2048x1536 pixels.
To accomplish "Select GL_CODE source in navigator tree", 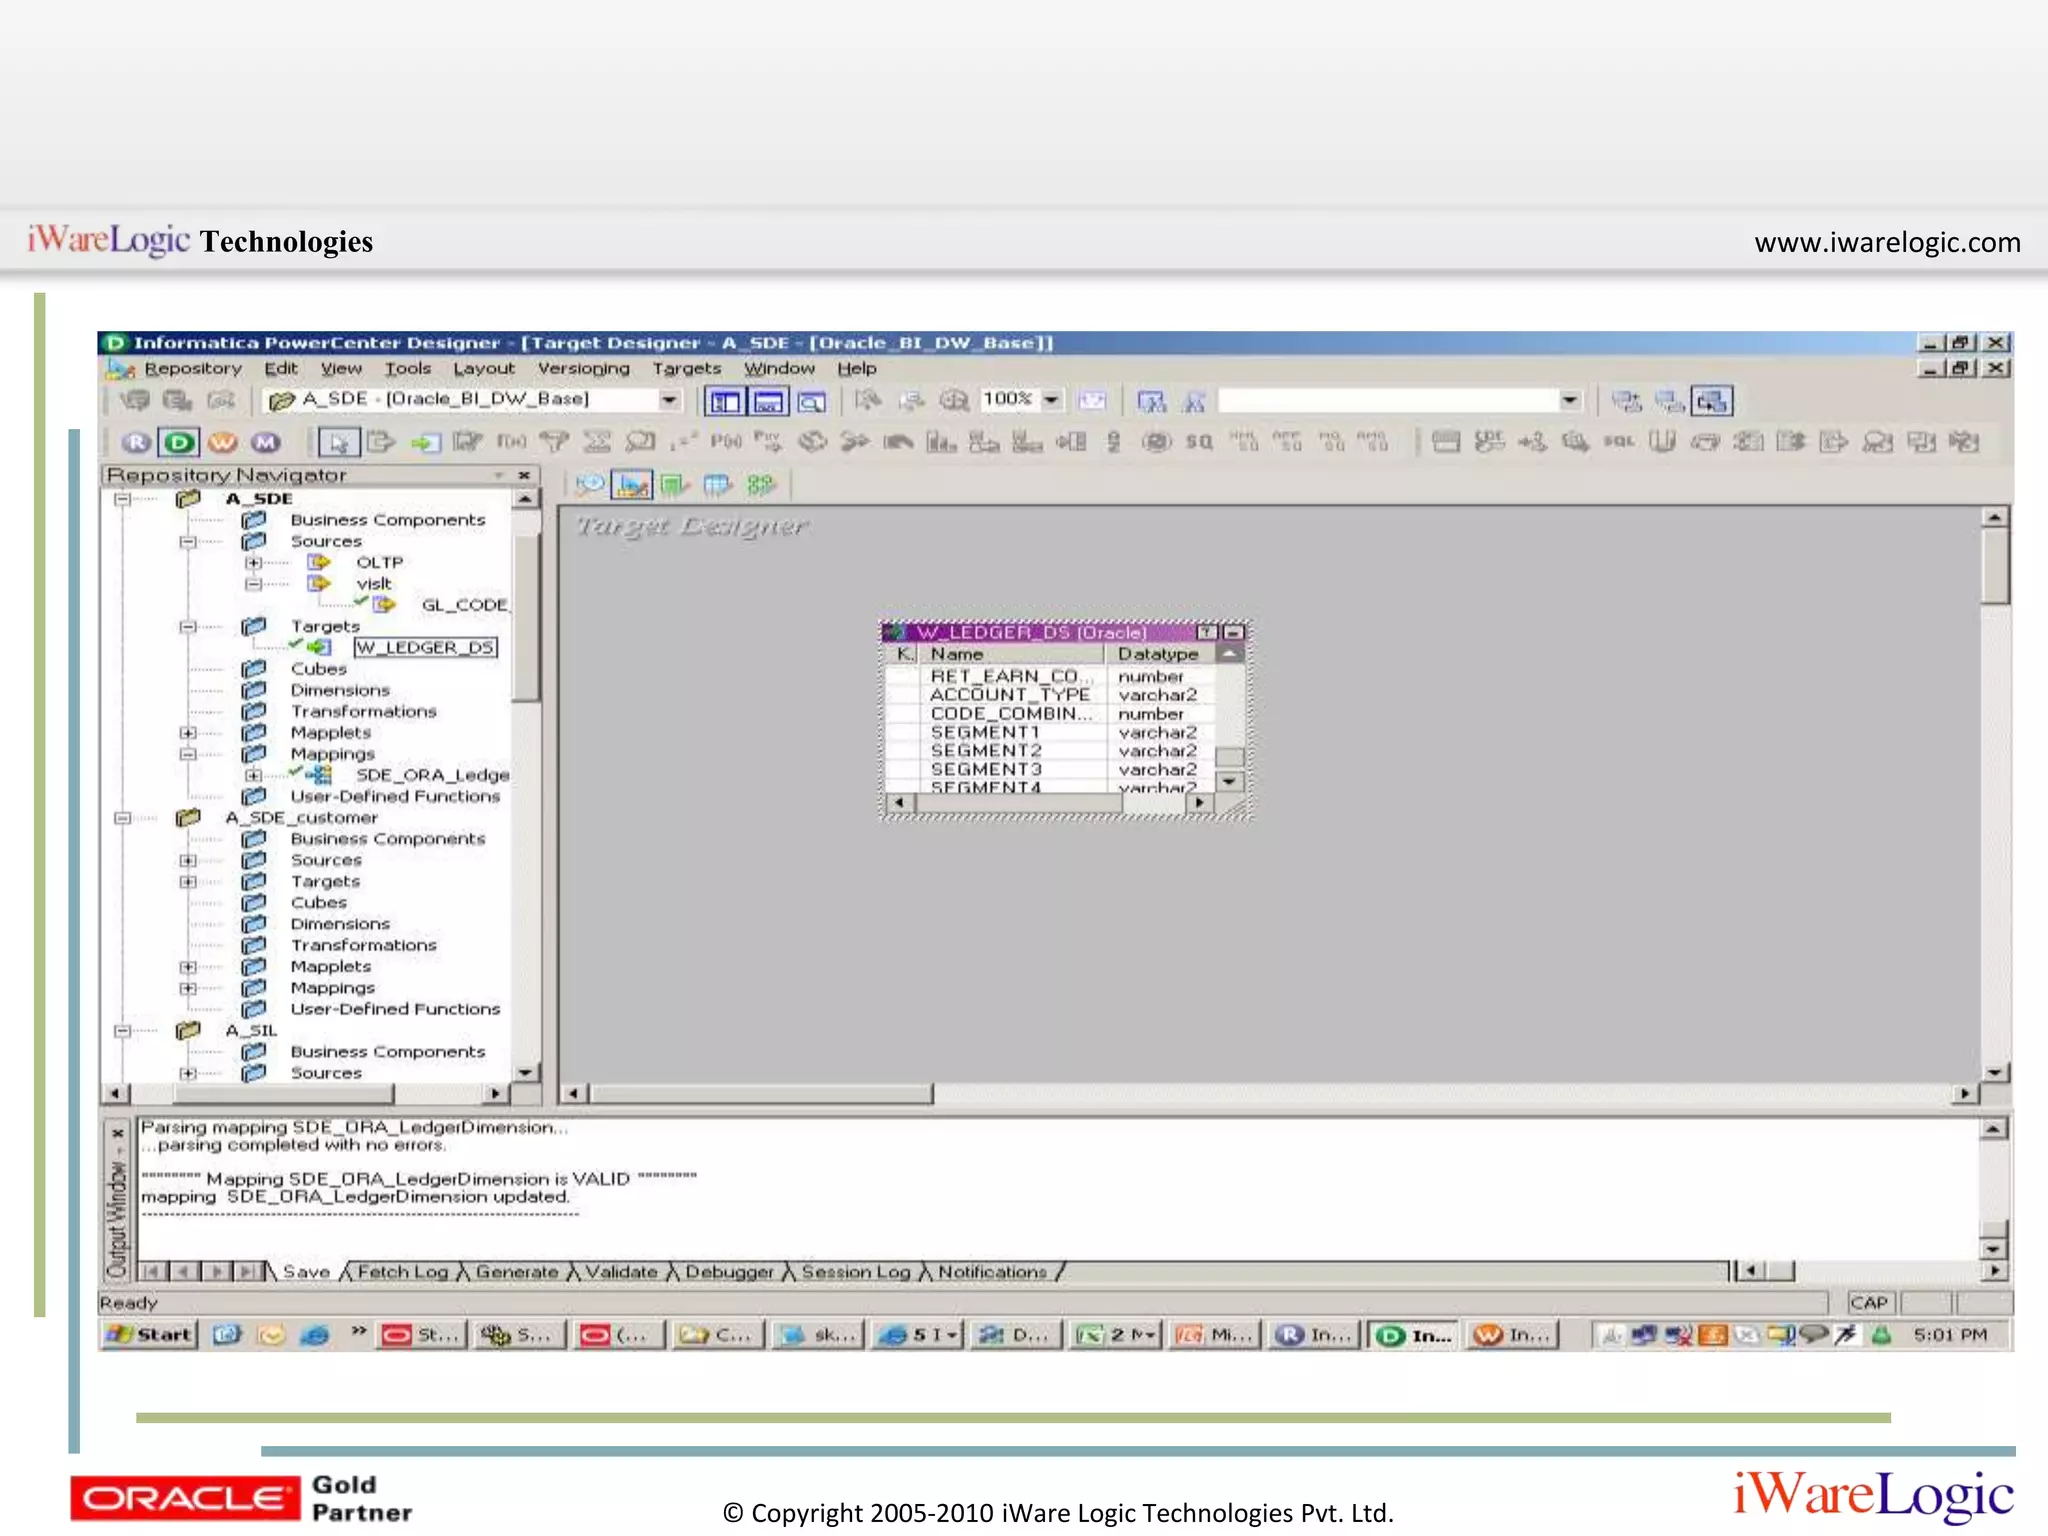I will [x=465, y=605].
